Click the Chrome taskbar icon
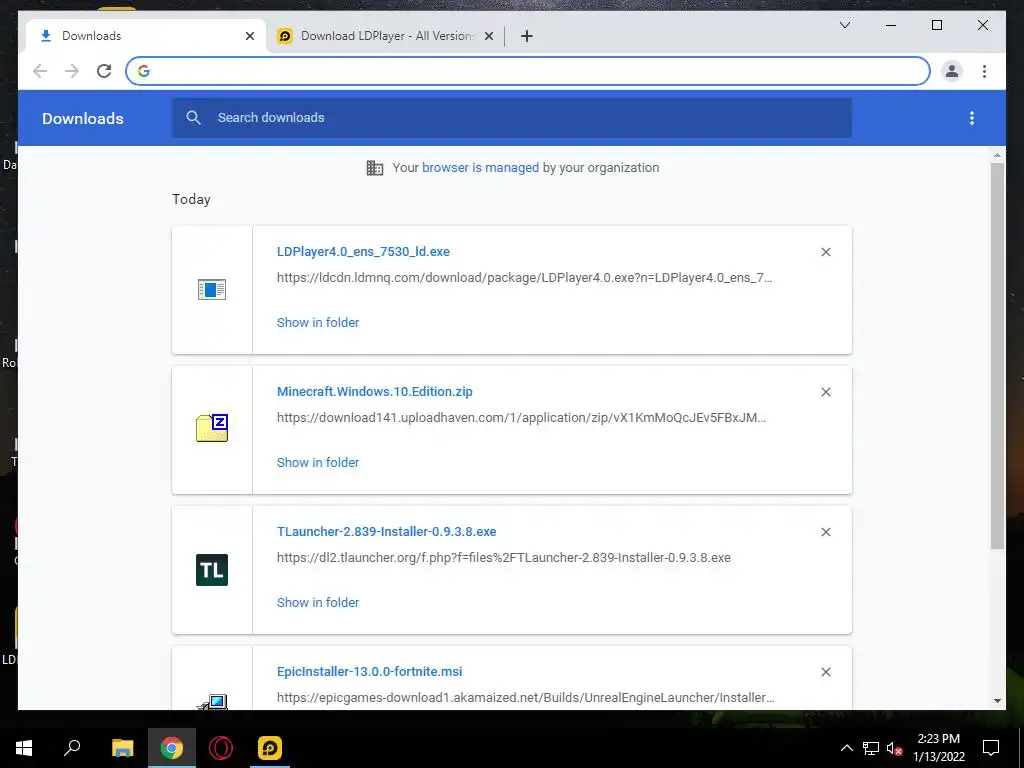1024x768 pixels. click(x=172, y=748)
